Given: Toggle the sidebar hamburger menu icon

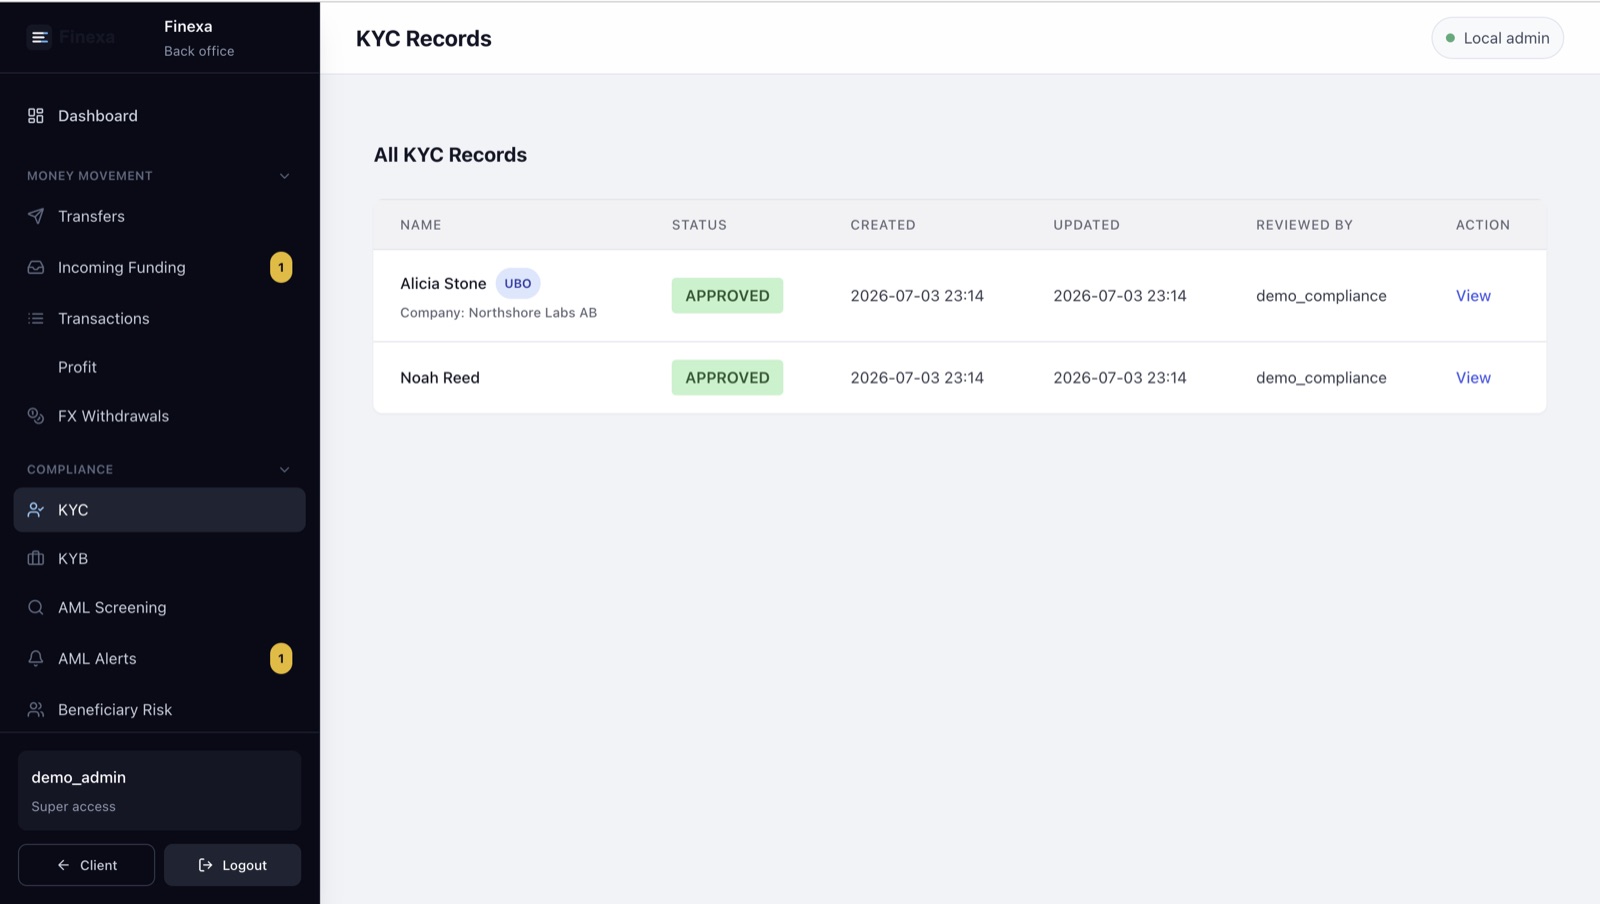Looking at the screenshot, I should coord(39,37).
